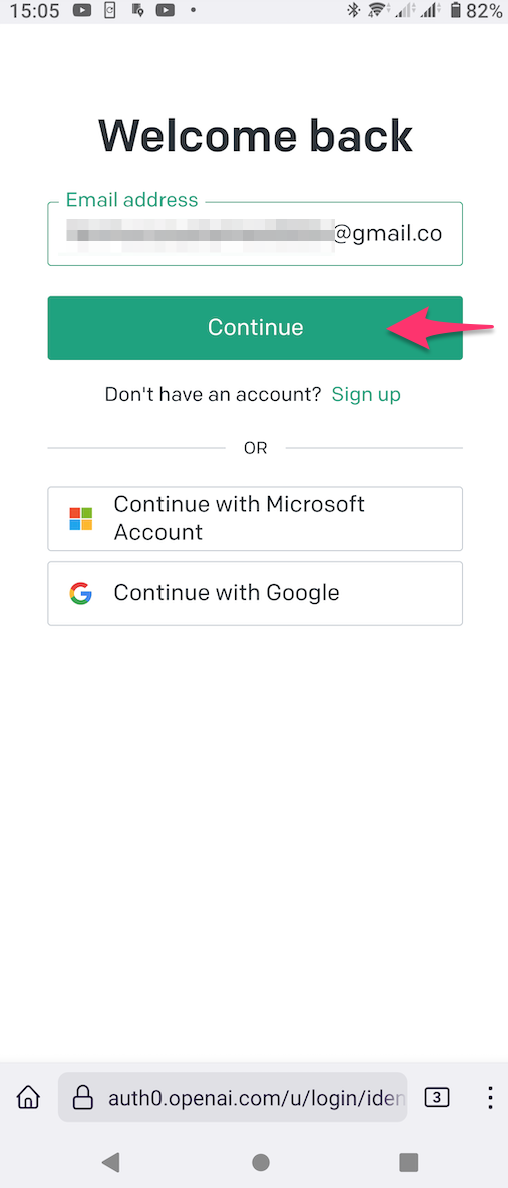Tap the Wi-Fi signal status icon
Screen dimensions: 508x1188
[376, 11]
